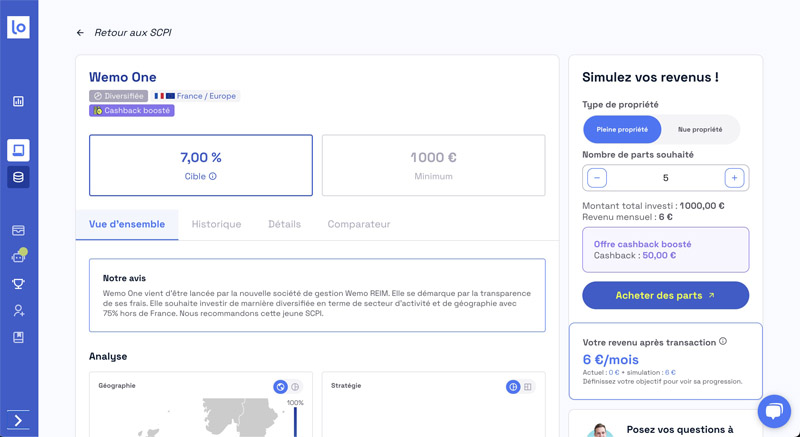Click the 'Offre cashback boosté' box
This screenshot has height=437, width=800.
tap(665, 250)
